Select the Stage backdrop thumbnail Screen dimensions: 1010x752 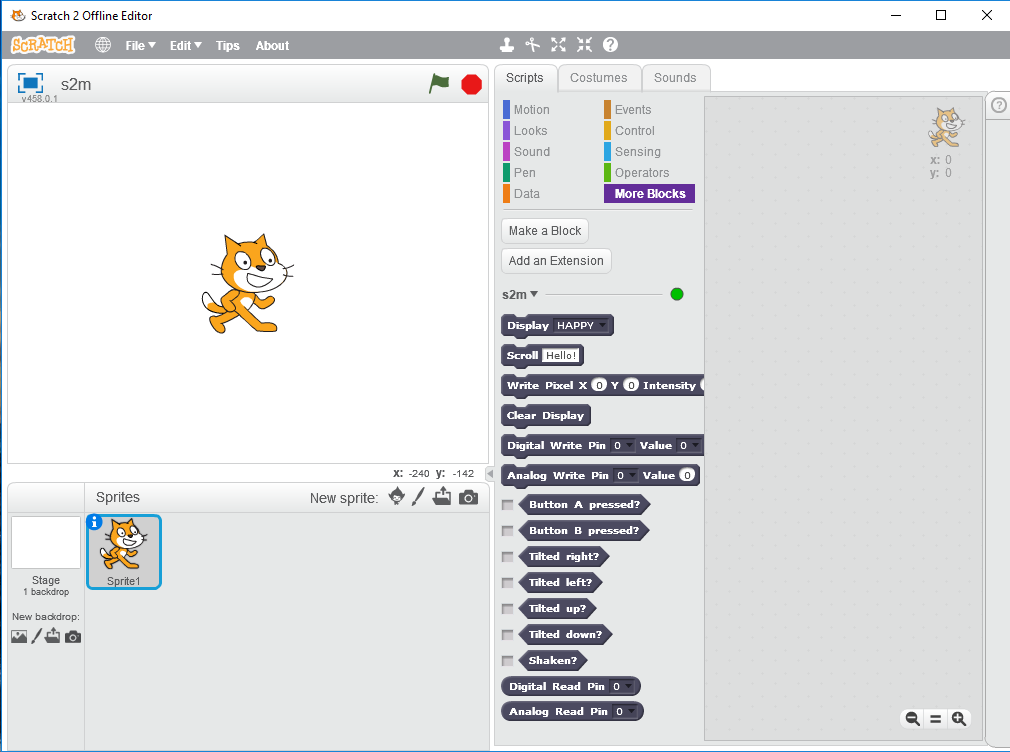coord(46,543)
